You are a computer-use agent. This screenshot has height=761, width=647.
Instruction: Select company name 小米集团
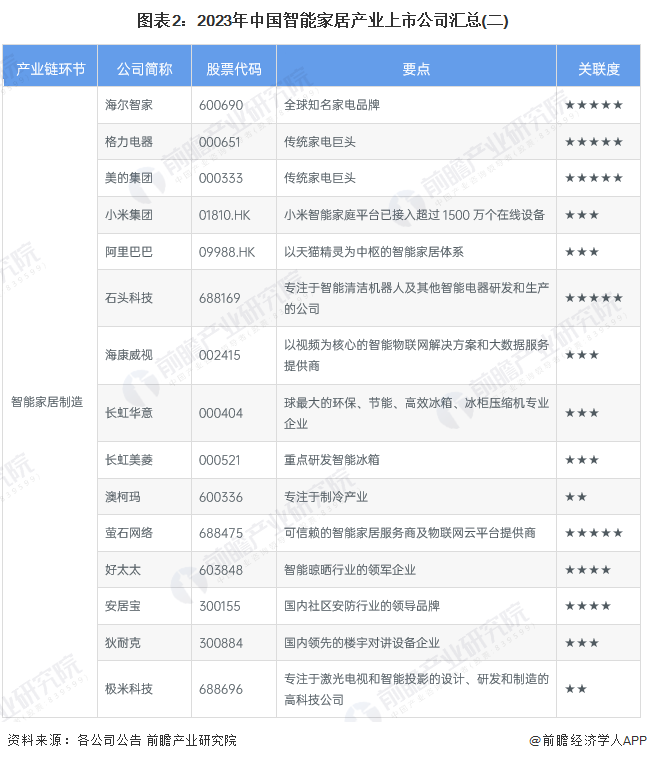pos(129,215)
